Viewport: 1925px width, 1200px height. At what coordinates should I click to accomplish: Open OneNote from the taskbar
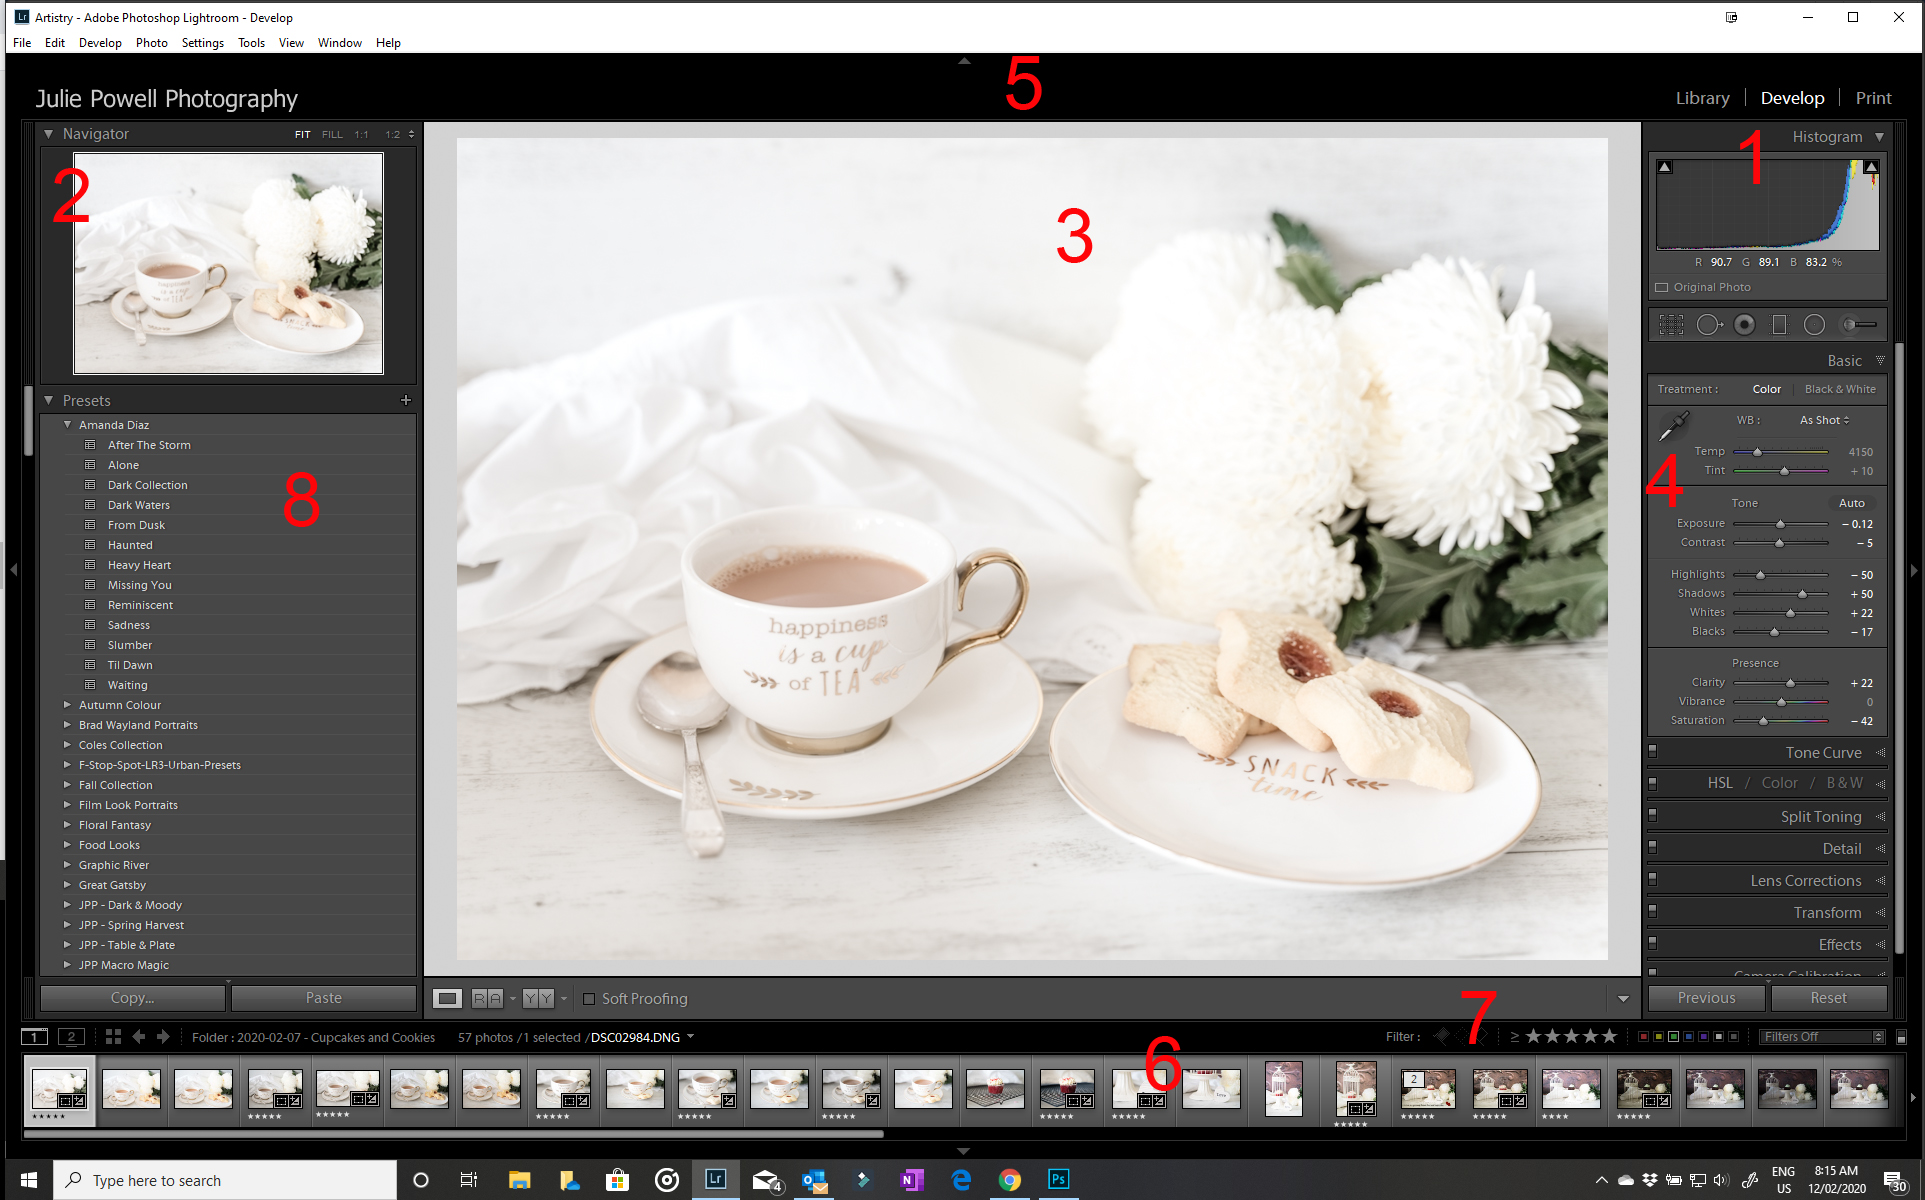point(911,1180)
